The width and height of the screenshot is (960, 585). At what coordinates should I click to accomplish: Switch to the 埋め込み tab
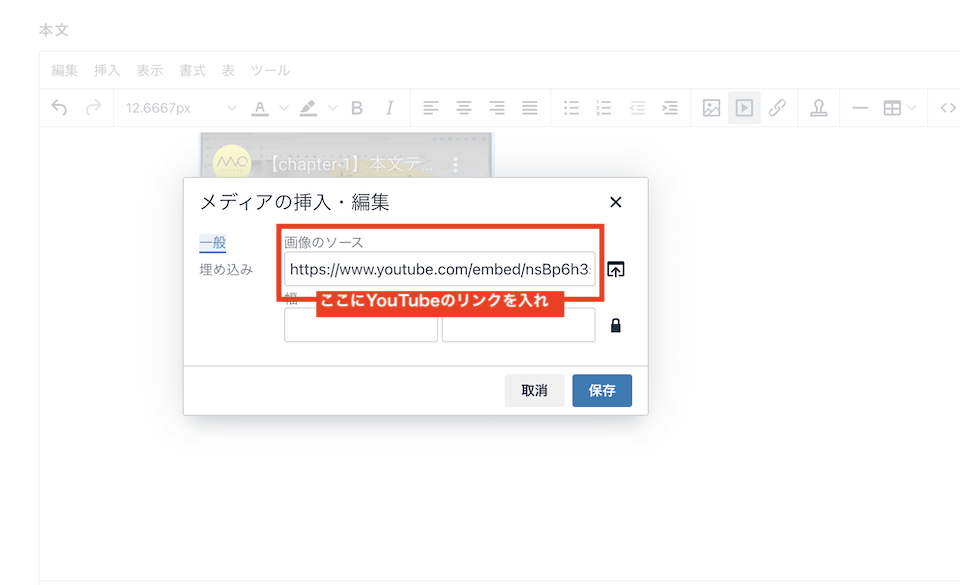click(226, 269)
